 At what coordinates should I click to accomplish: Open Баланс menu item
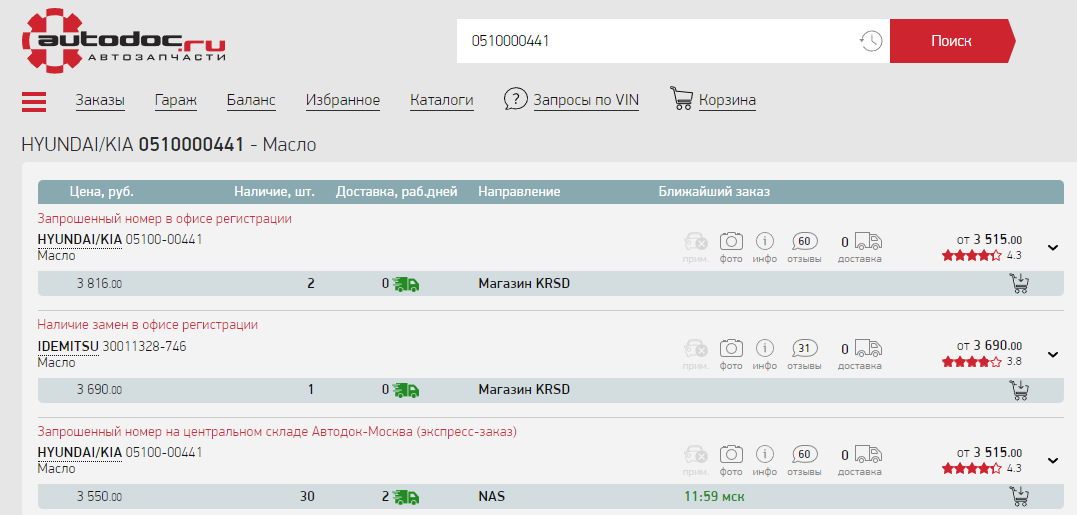point(251,101)
